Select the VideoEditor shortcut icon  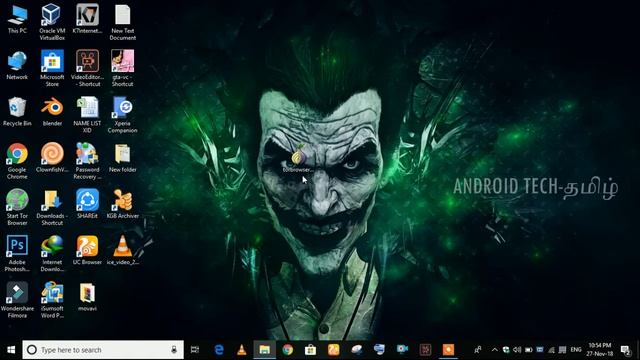[87, 68]
